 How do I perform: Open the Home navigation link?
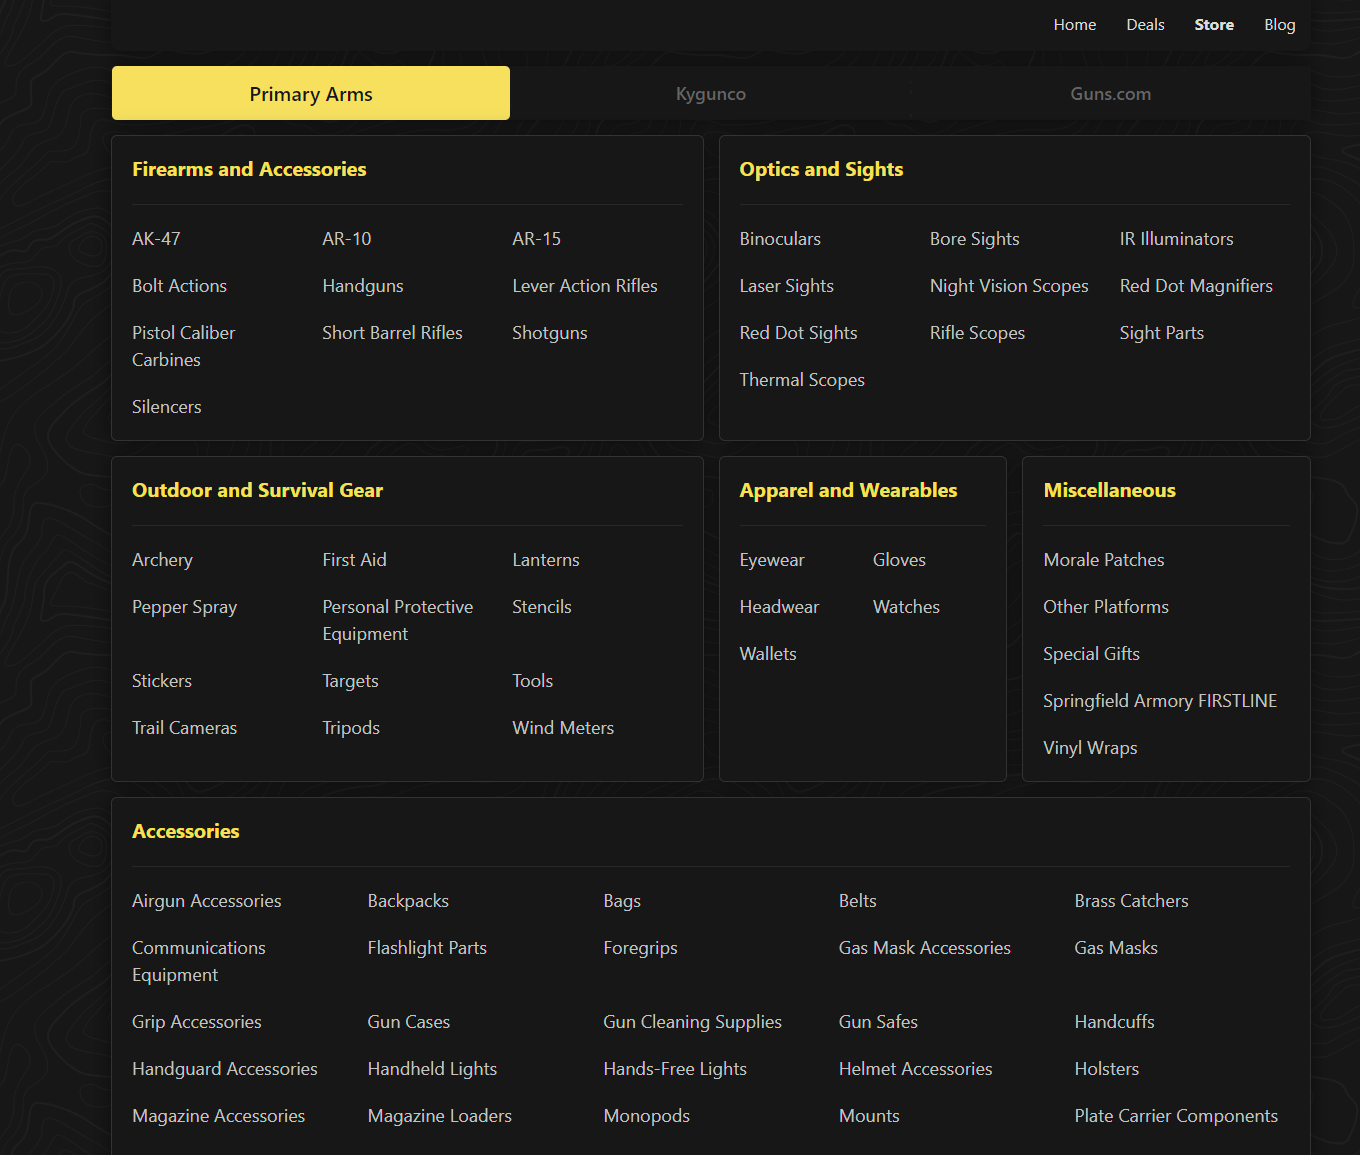click(1074, 25)
